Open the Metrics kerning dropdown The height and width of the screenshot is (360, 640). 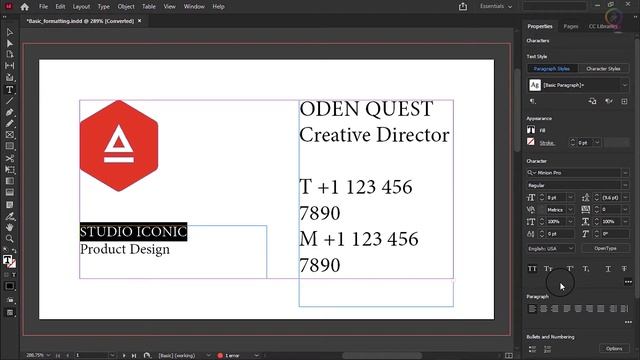tap(571, 210)
